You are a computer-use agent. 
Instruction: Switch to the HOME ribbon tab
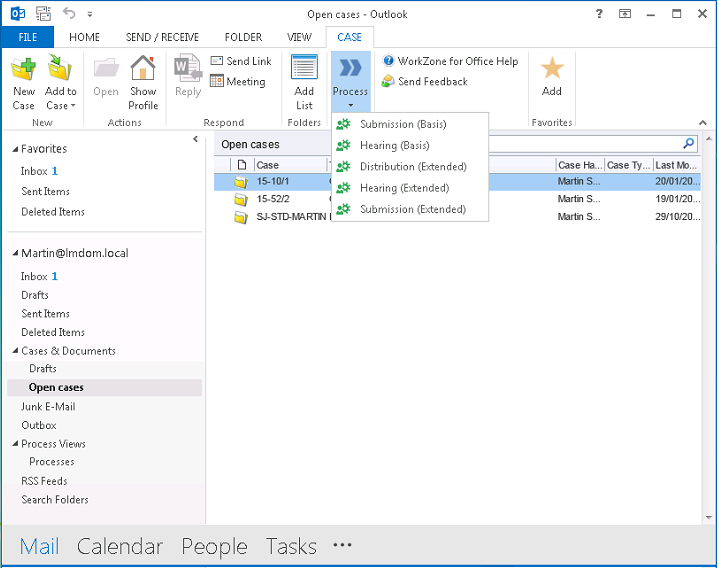pos(84,37)
